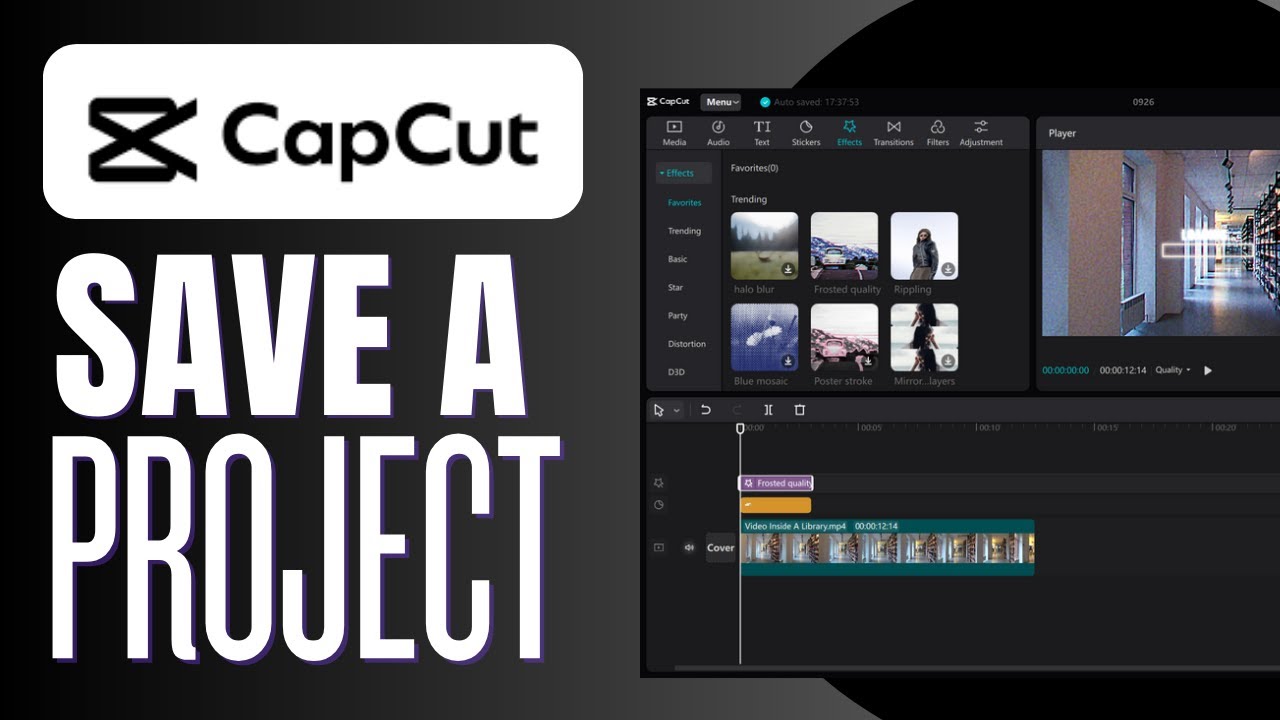Select the Effects tab
Image resolution: width=1280 pixels, height=720 pixels.
point(849,132)
